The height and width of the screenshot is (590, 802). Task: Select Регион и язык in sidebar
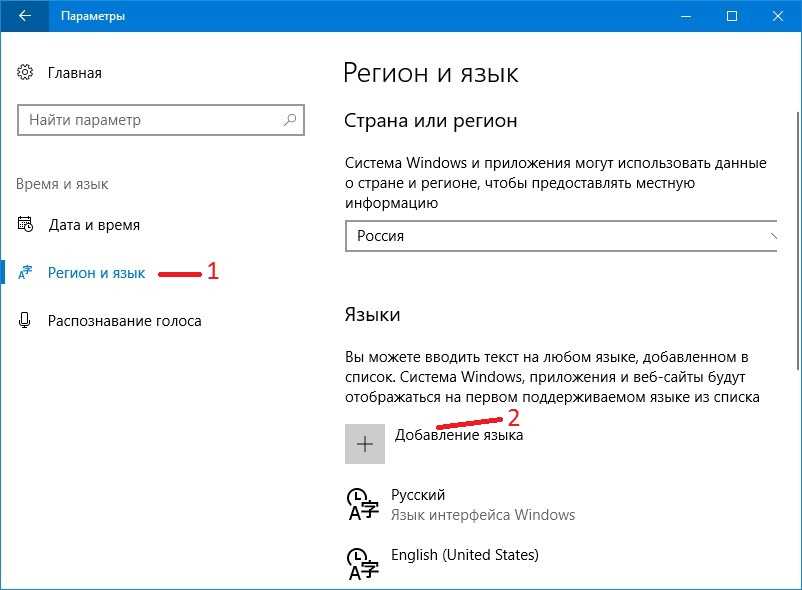tap(96, 273)
